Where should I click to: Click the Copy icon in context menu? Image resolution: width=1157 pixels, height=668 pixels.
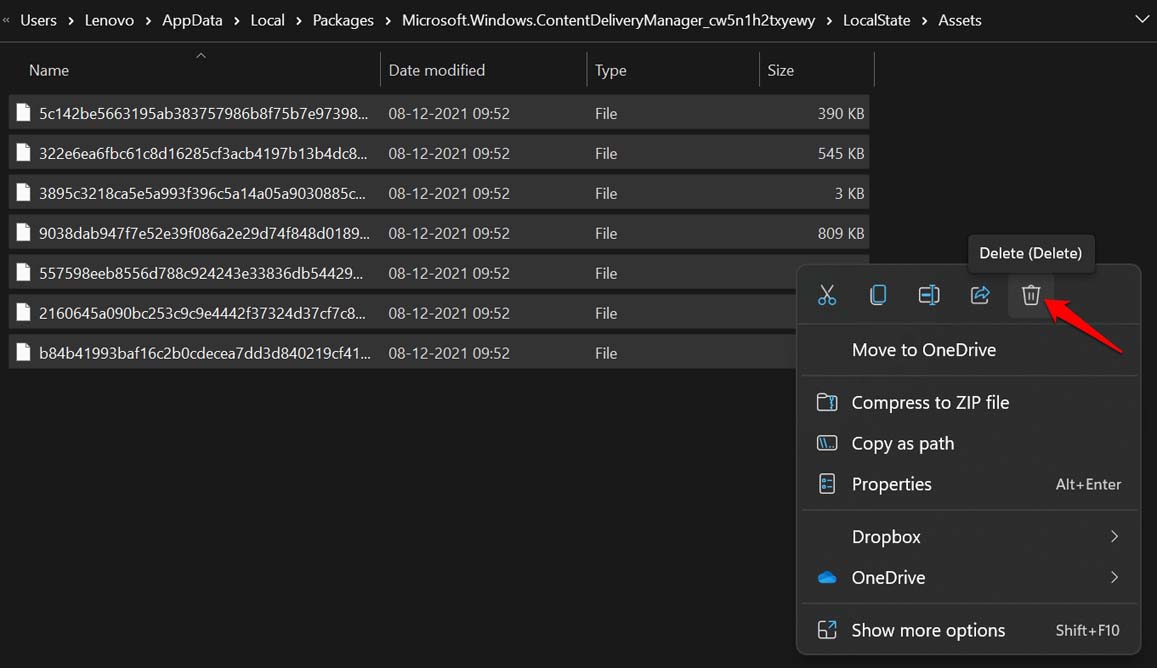tap(878, 295)
